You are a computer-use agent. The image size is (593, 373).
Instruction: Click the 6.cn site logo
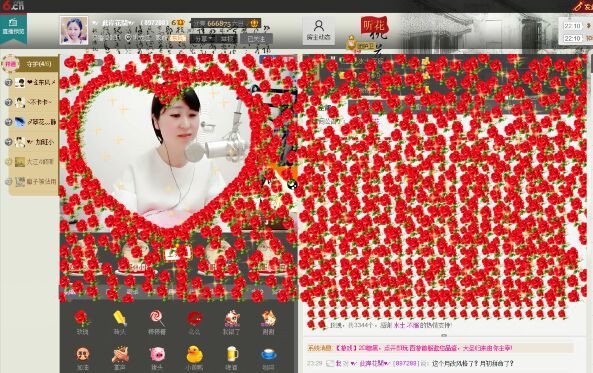click(x=12, y=6)
